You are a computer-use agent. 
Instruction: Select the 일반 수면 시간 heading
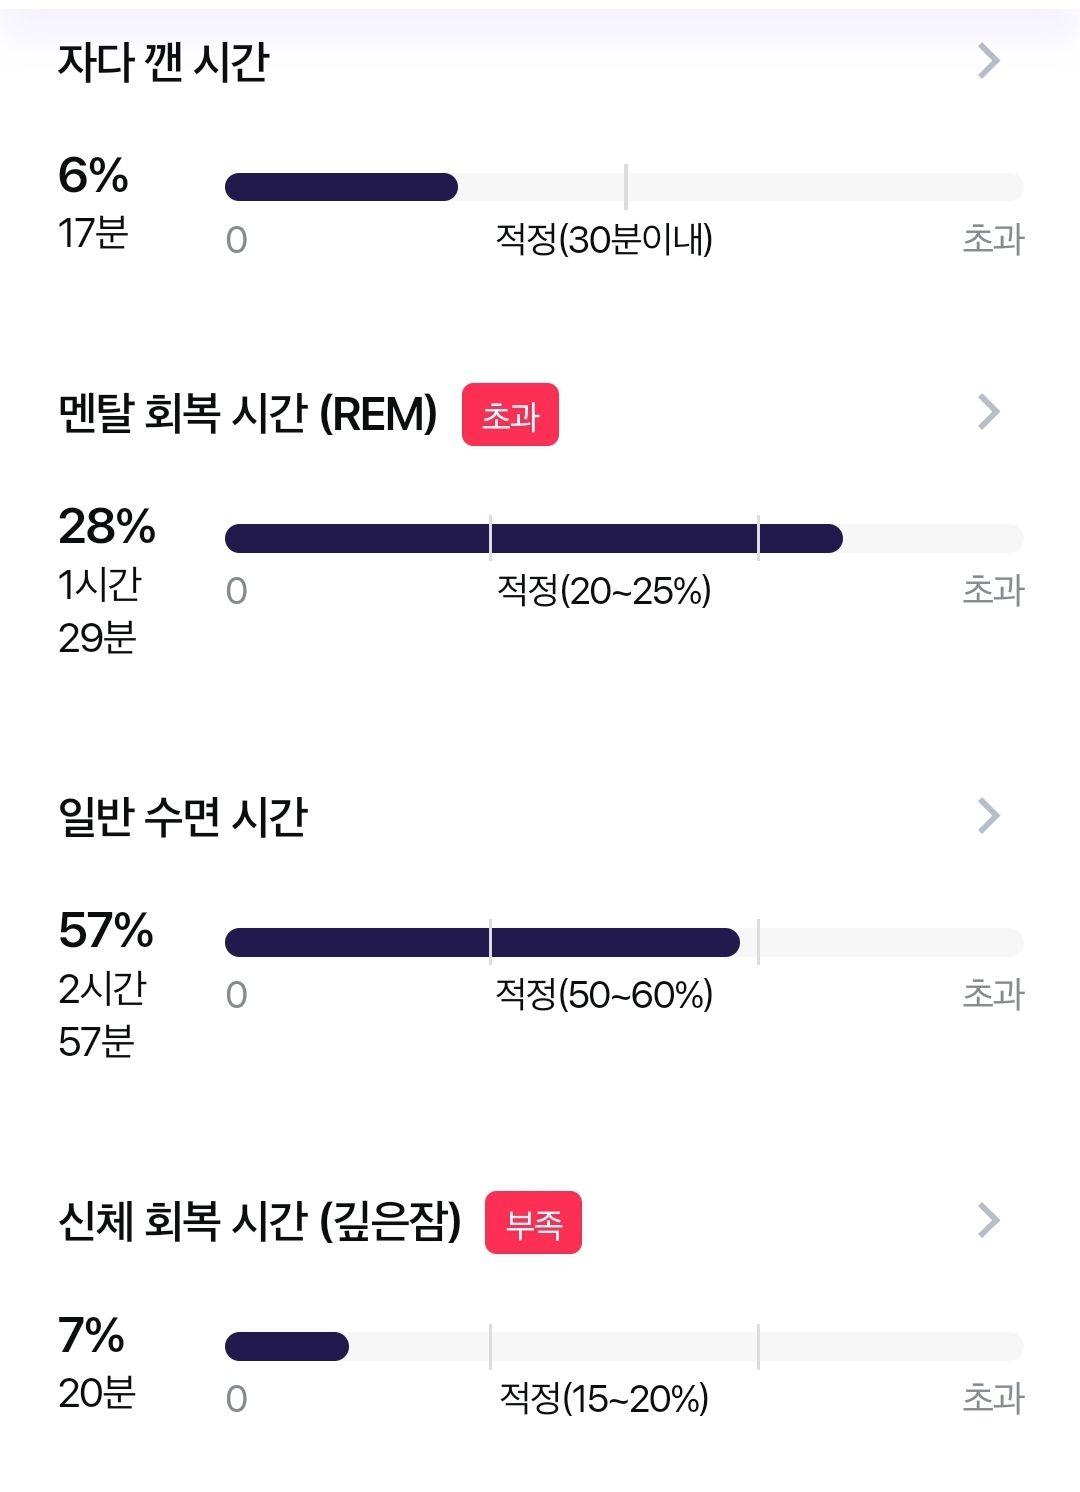(x=183, y=817)
